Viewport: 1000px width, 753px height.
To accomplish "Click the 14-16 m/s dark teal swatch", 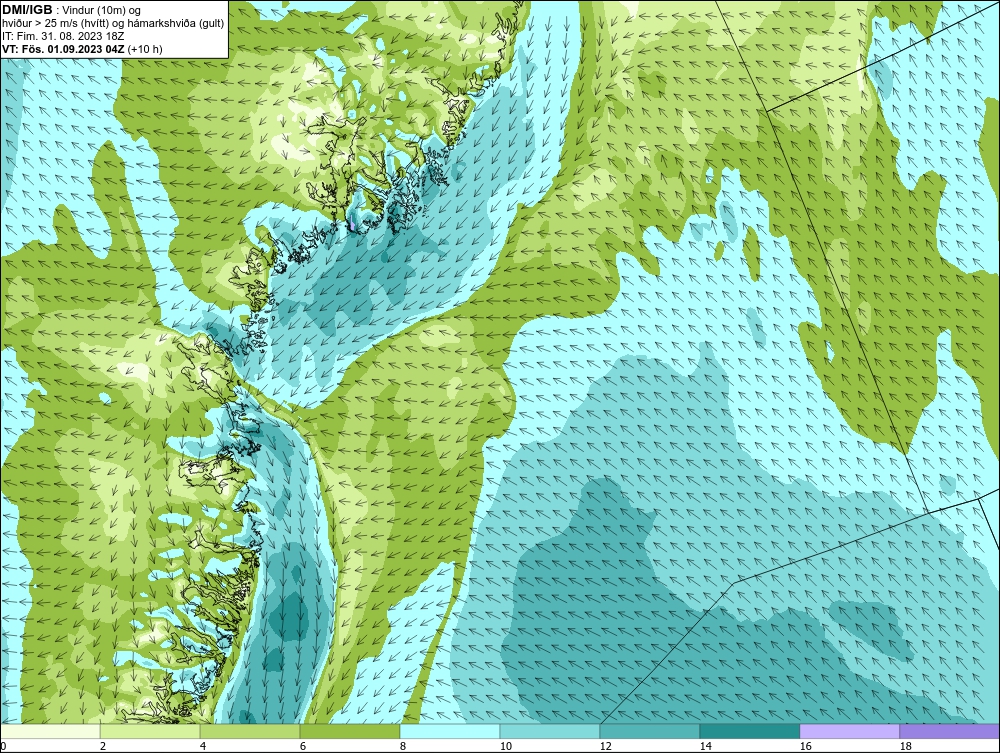I will pos(749,731).
